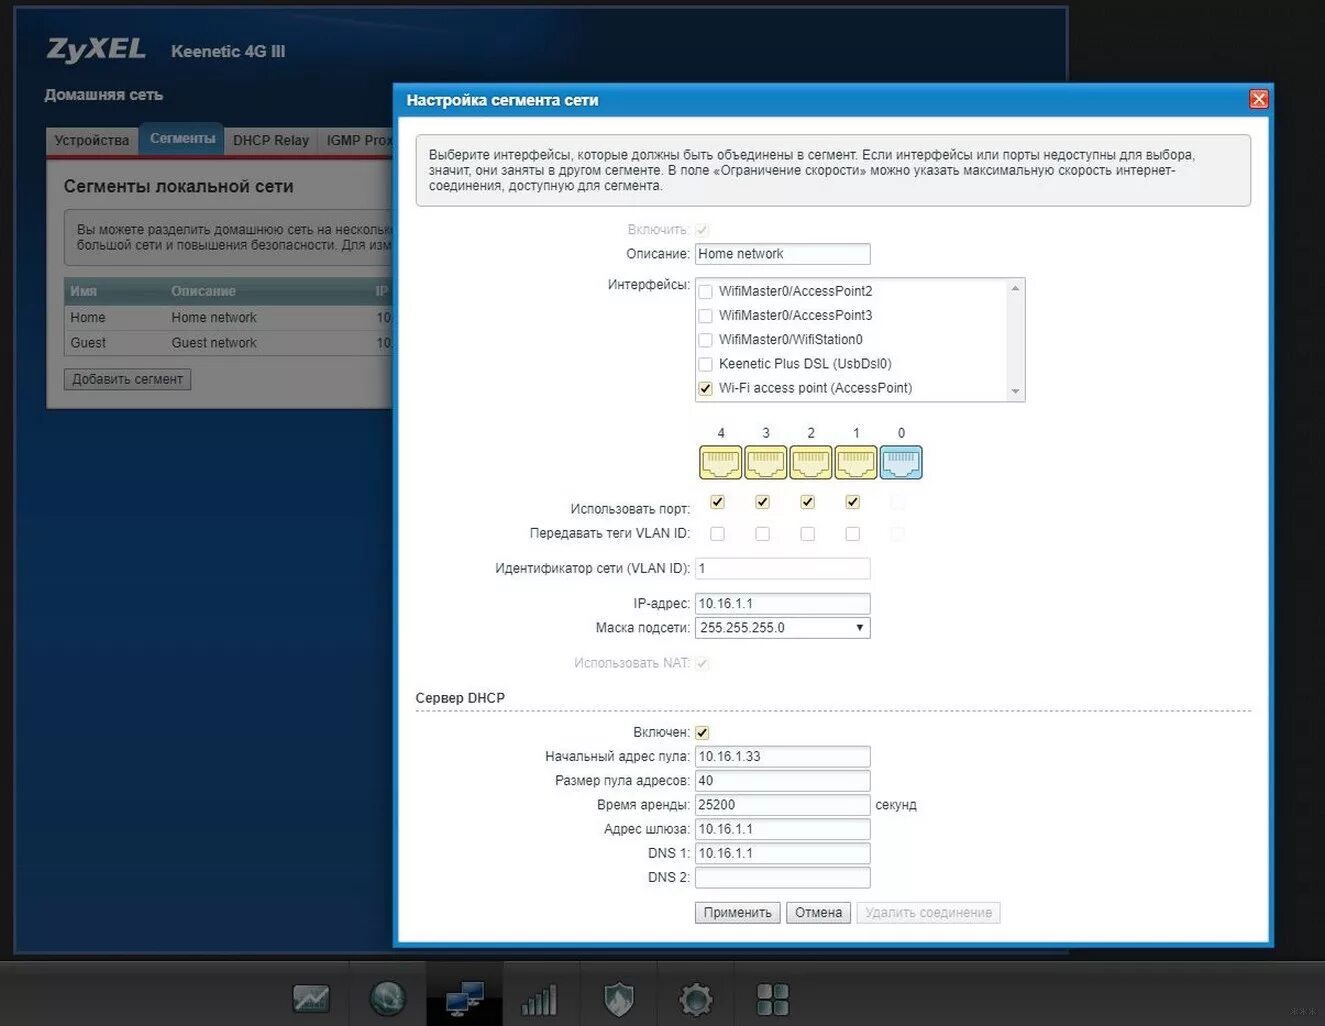Uncheck use port 4 checkbox
The height and width of the screenshot is (1026, 1325).
[x=717, y=502]
